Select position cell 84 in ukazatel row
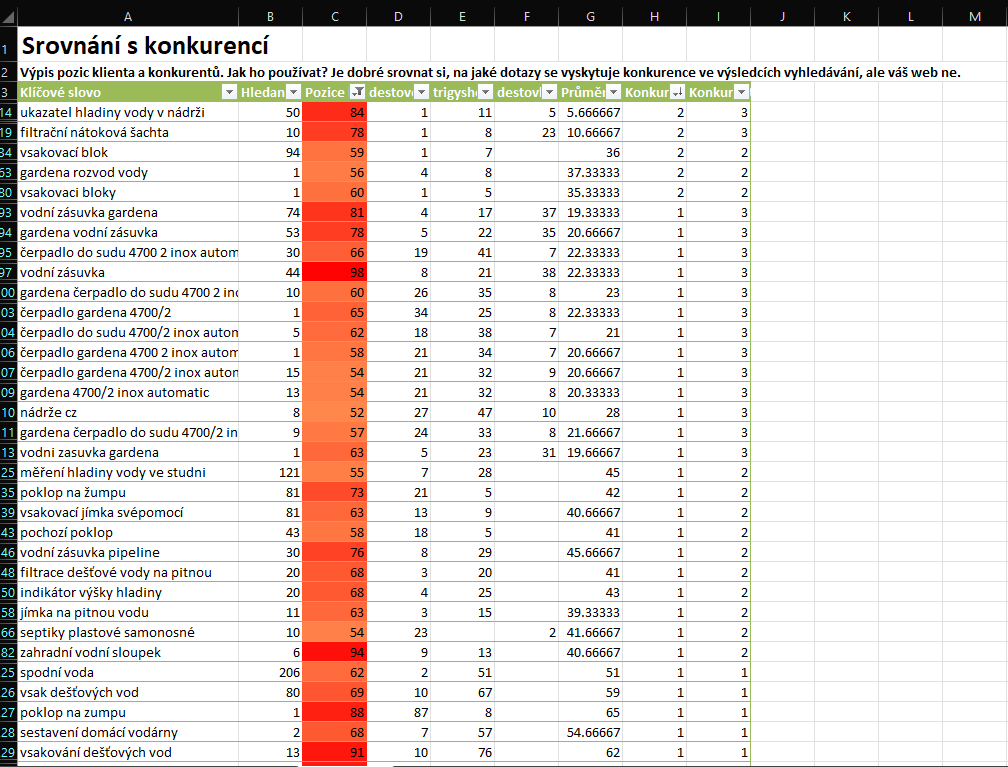This screenshot has height=767, width=1008. [x=334, y=113]
